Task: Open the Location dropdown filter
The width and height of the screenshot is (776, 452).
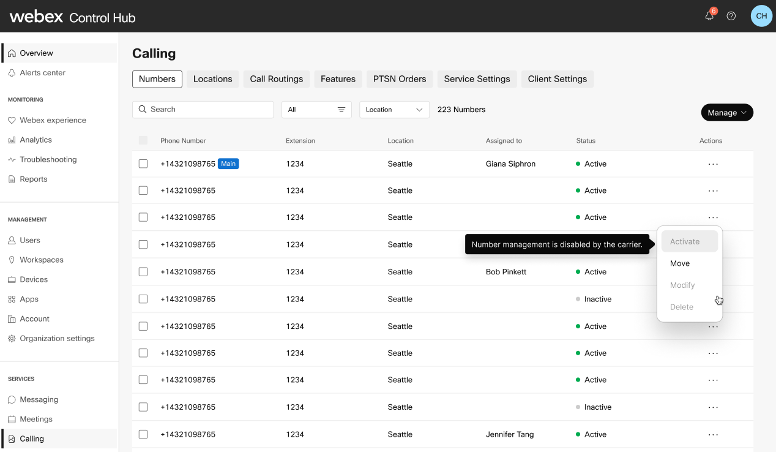Action: [x=393, y=110]
